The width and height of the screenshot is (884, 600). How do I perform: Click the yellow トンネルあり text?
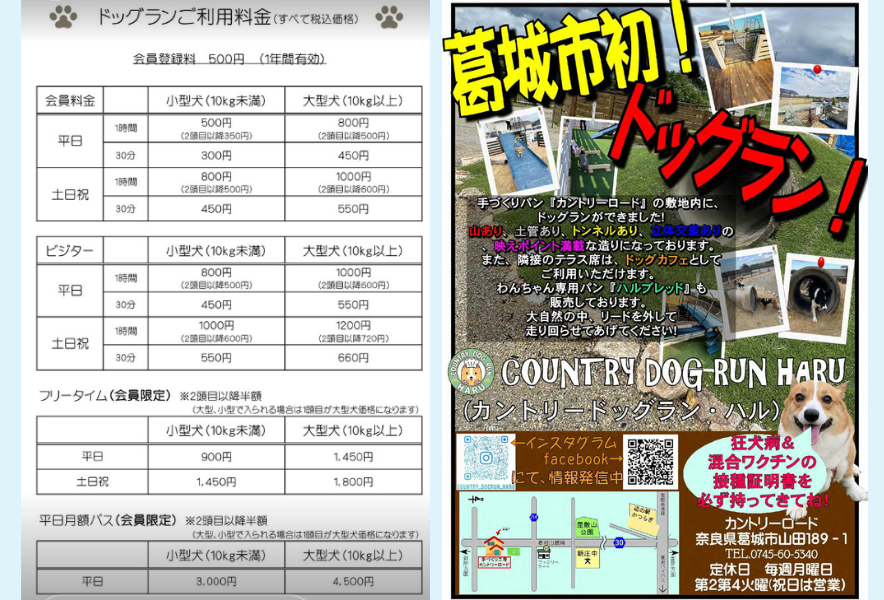[x=604, y=231]
